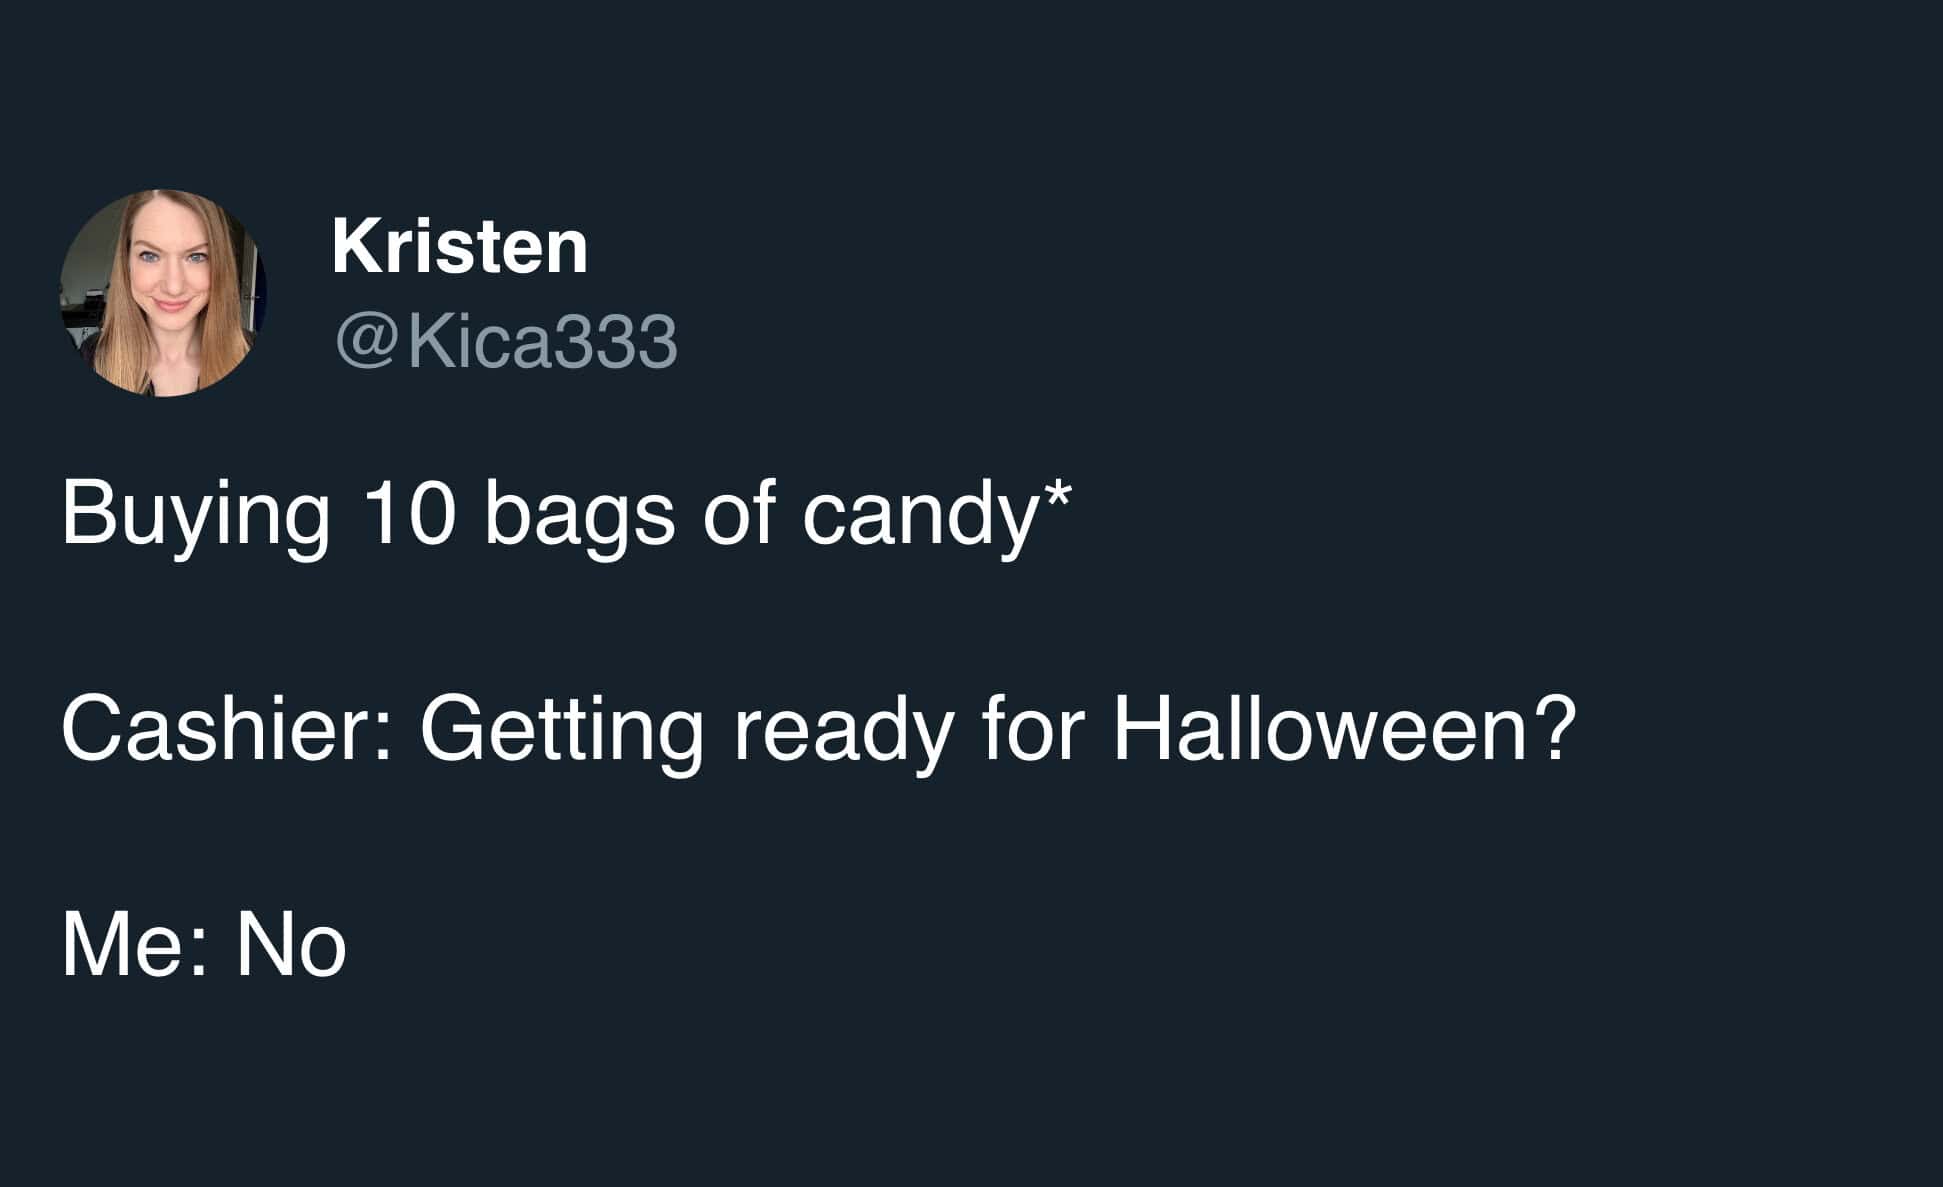This screenshot has height=1187, width=1943.
Task: Click the colon after Cashier
Action: tap(385, 738)
